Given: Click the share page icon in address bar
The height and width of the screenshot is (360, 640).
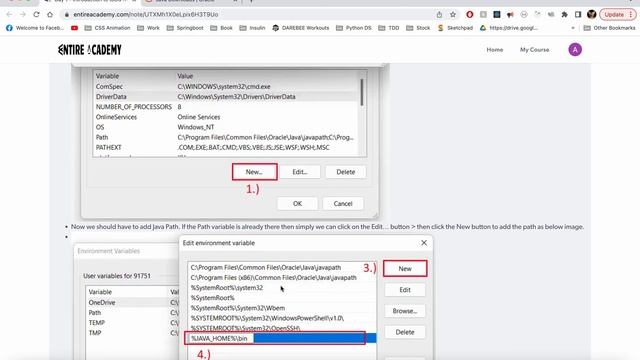Looking at the screenshot, I should pyautogui.click(x=439, y=14).
